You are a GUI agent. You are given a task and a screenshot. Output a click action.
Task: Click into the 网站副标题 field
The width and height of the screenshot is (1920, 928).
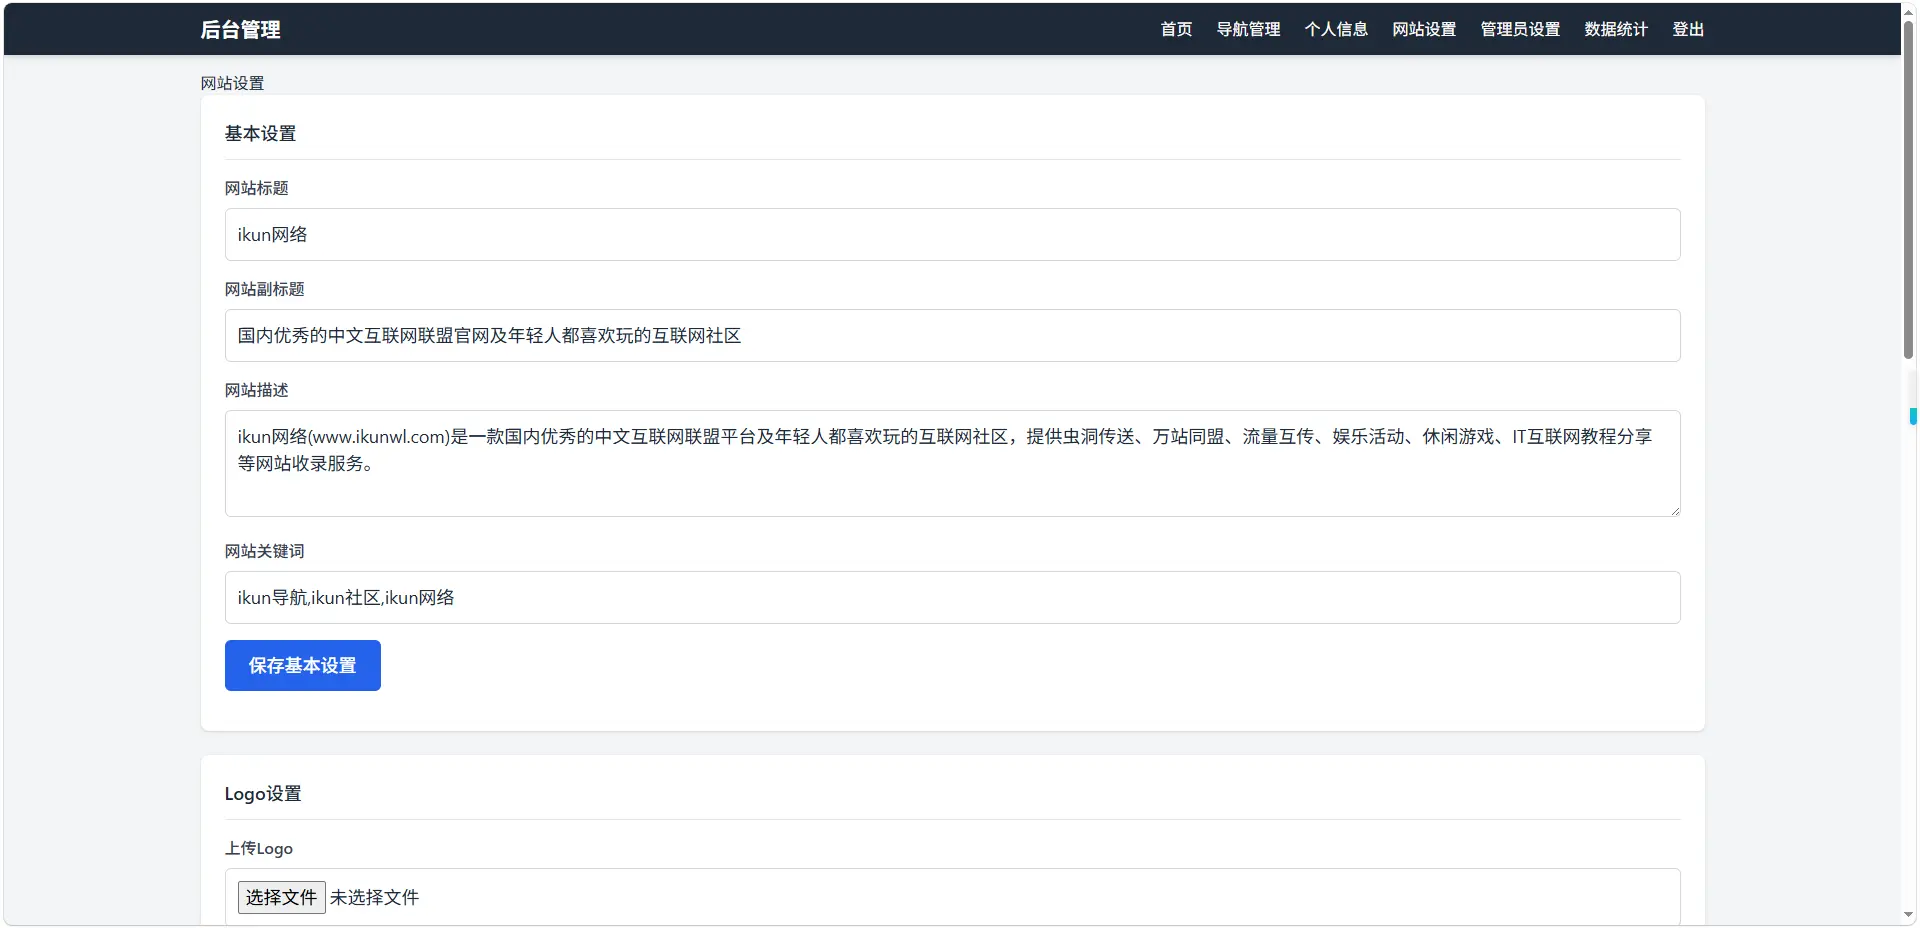point(952,336)
